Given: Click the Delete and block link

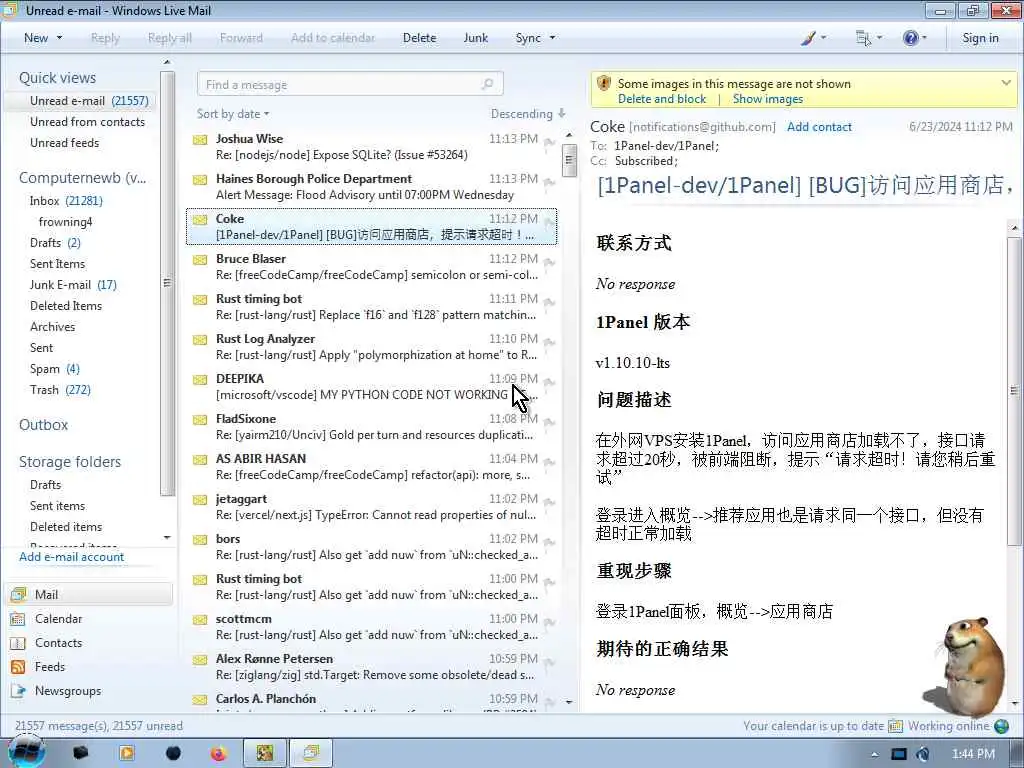Looking at the screenshot, I should coord(662,99).
